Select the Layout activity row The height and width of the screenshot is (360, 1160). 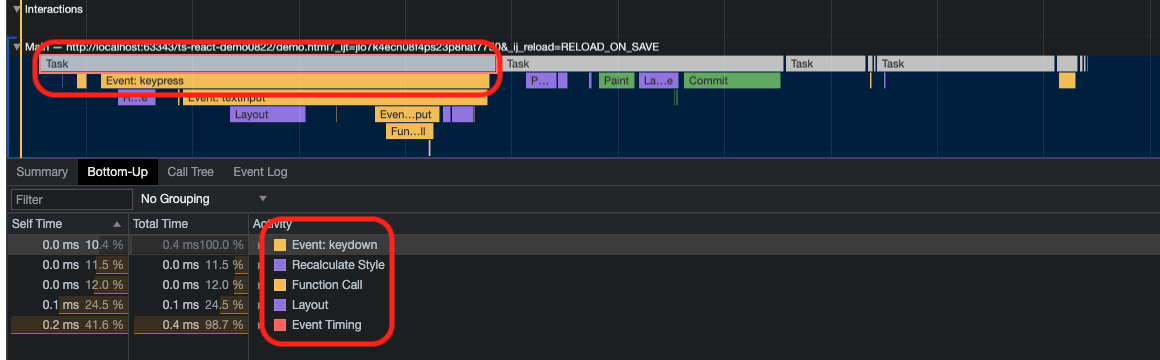[583, 305]
